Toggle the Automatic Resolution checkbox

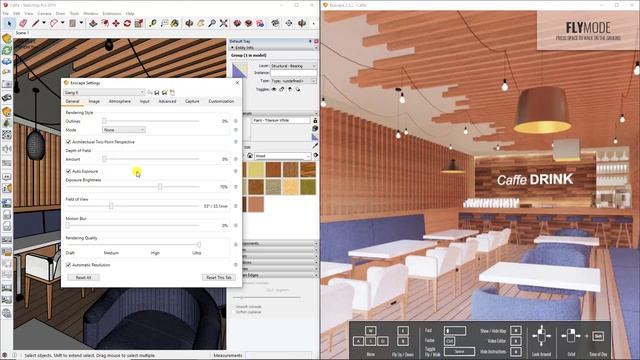(x=68, y=265)
